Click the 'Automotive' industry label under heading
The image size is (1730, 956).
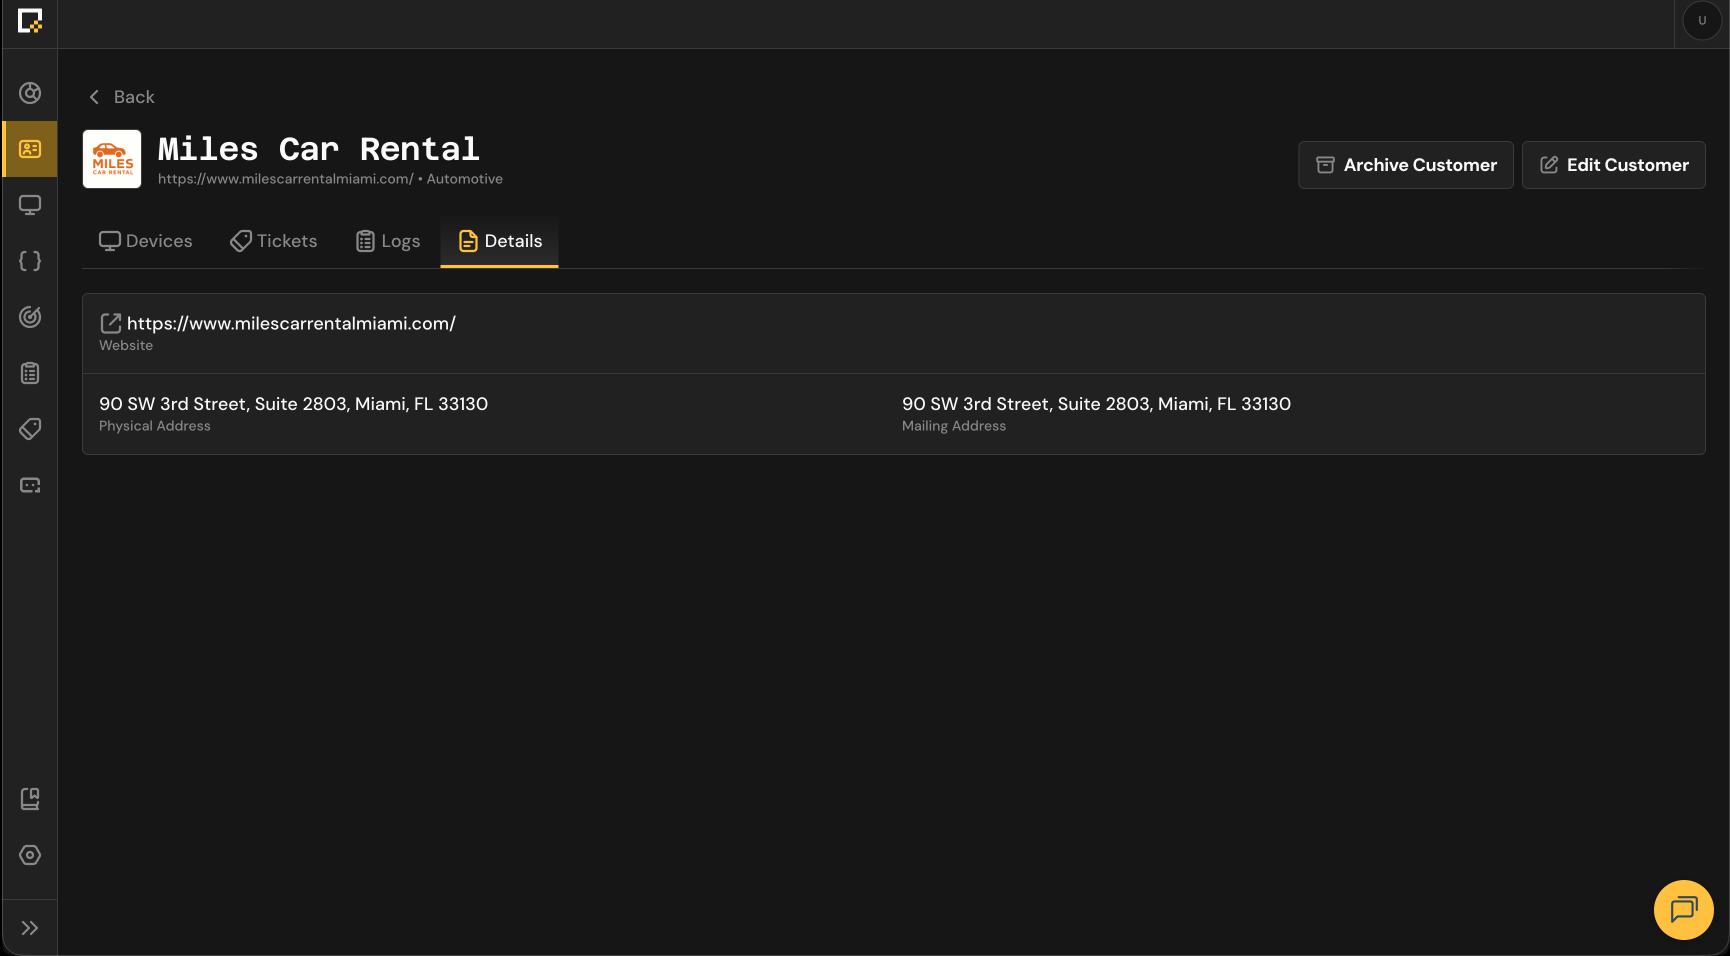tap(465, 179)
